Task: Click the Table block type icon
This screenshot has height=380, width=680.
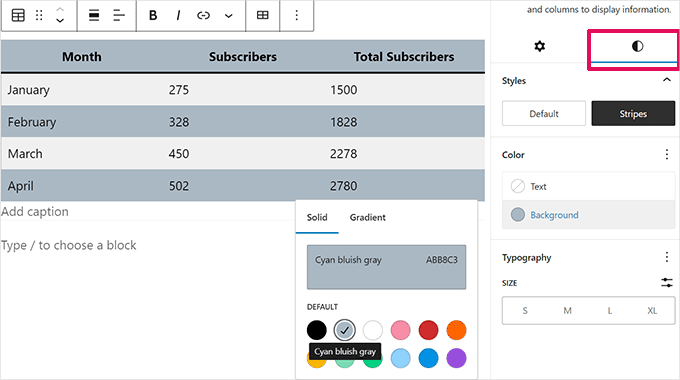Action: tap(18, 15)
